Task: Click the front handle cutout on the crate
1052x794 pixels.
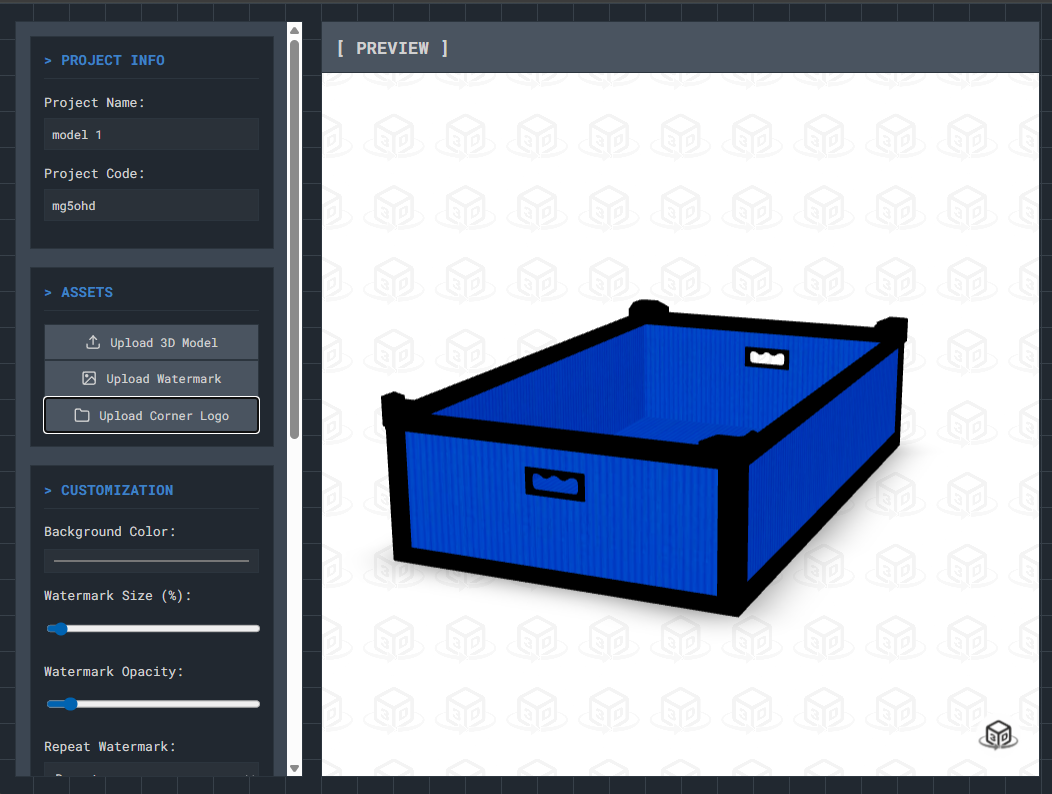Action: pyautogui.click(x=554, y=484)
